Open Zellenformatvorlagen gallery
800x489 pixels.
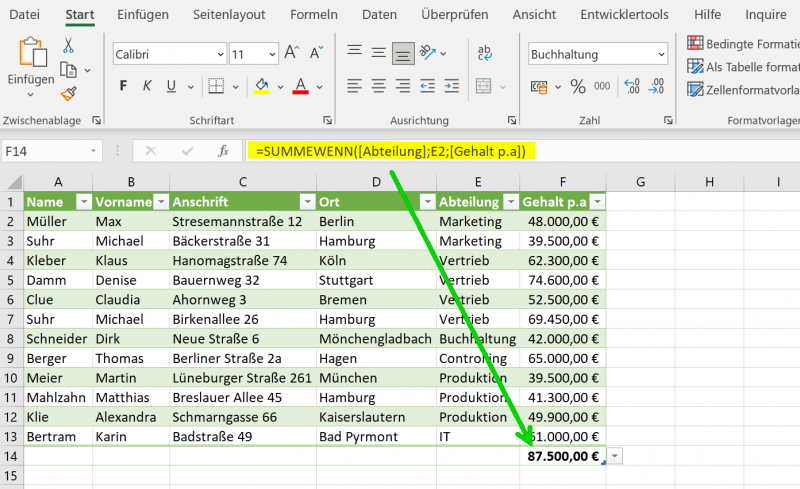pos(743,90)
